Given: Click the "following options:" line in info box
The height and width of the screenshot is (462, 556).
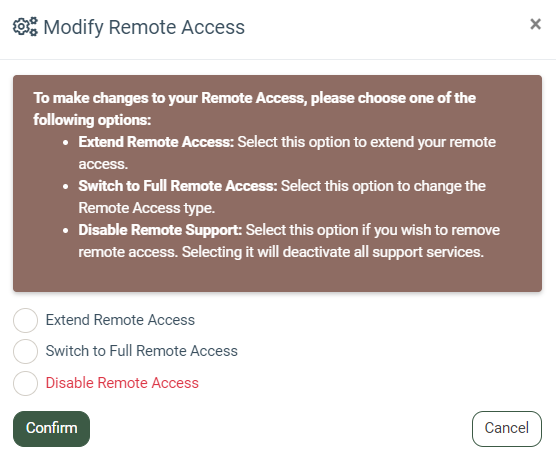Looking at the screenshot, I should 92,120.
